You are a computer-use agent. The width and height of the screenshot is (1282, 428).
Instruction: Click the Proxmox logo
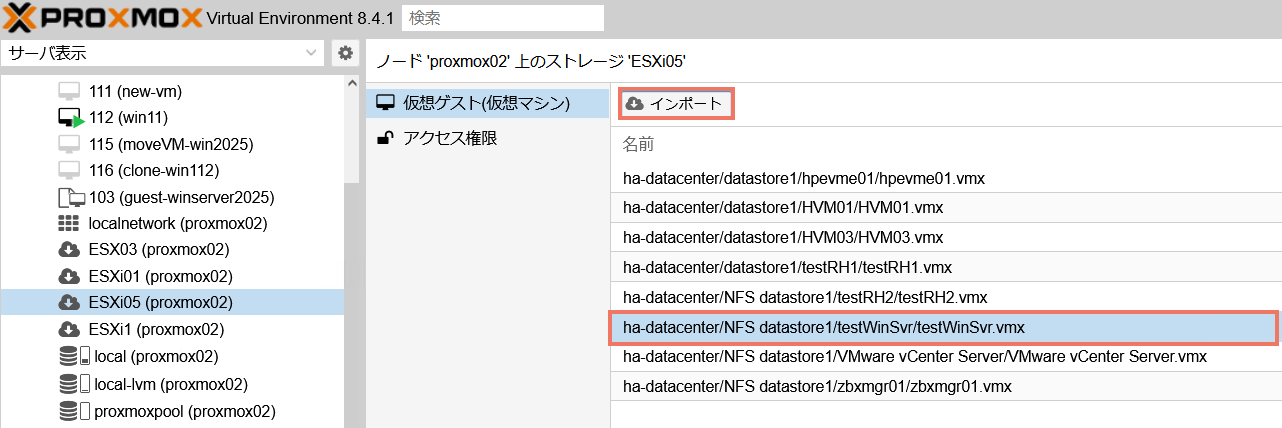tap(100, 17)
